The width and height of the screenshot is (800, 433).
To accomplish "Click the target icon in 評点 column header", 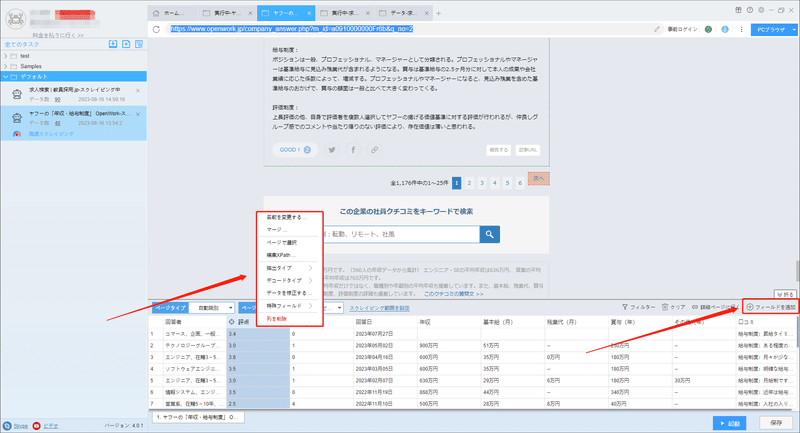I will coord(232,322).
